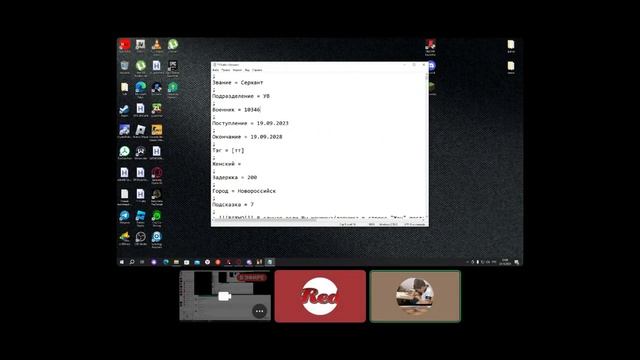The height and width of the screenshot is (360, 640).
Task: Click the 'В ЭФИРЕ' live badge
Action: (x=252, y=278)
